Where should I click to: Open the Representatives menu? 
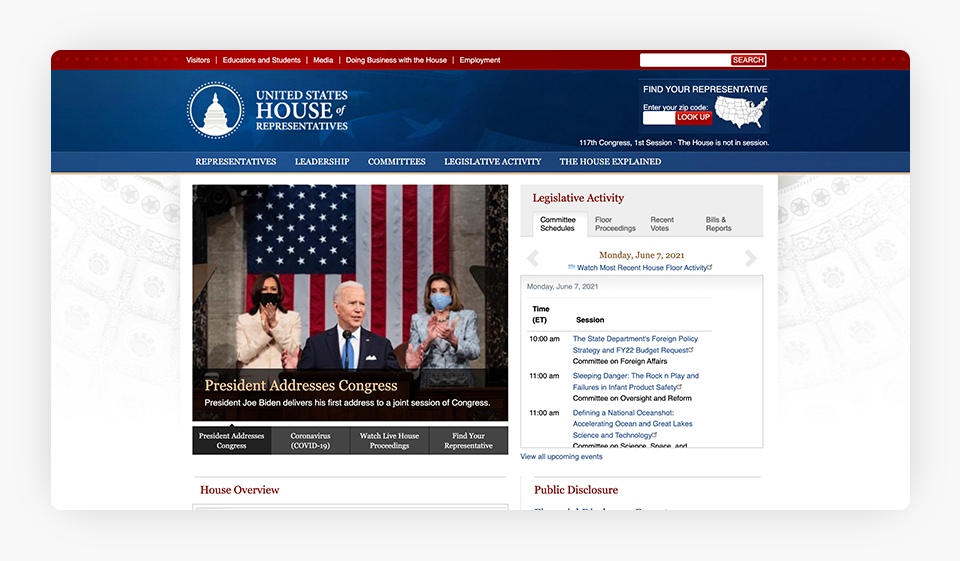tap(235, 162)
